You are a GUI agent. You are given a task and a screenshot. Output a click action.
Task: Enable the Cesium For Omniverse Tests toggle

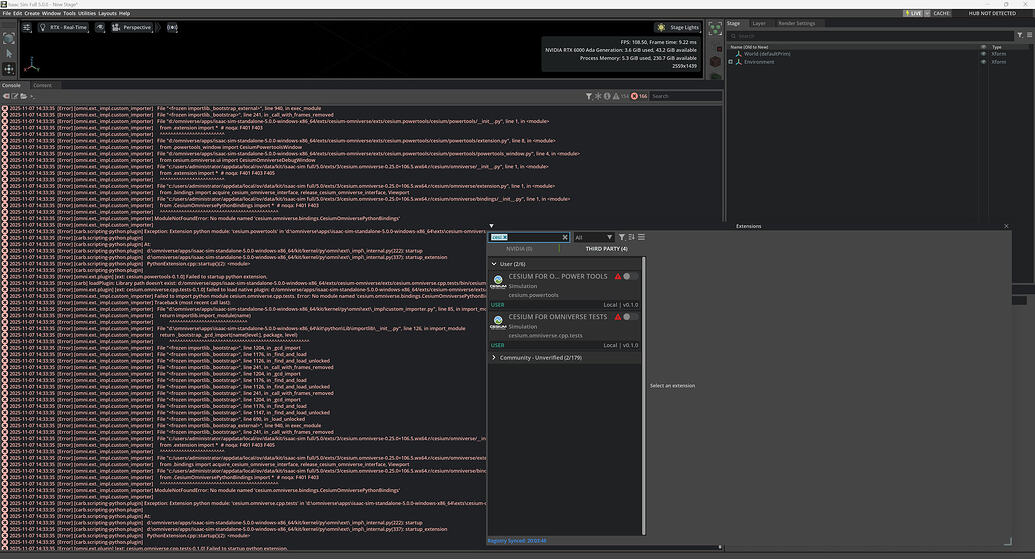coord(630,317)
